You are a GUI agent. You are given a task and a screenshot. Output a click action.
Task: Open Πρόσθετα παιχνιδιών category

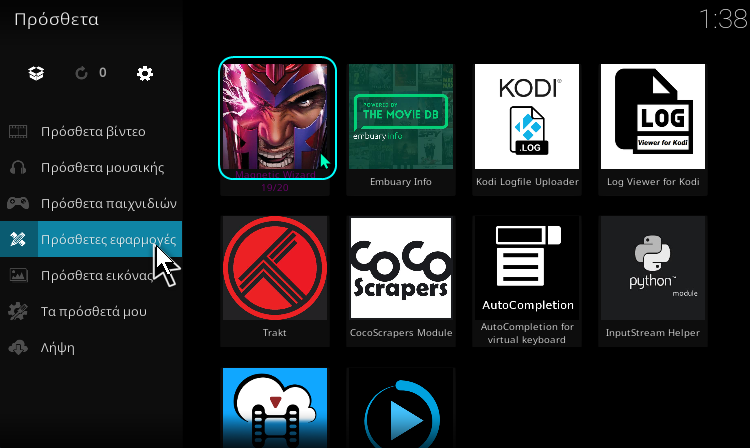point(91,203)
